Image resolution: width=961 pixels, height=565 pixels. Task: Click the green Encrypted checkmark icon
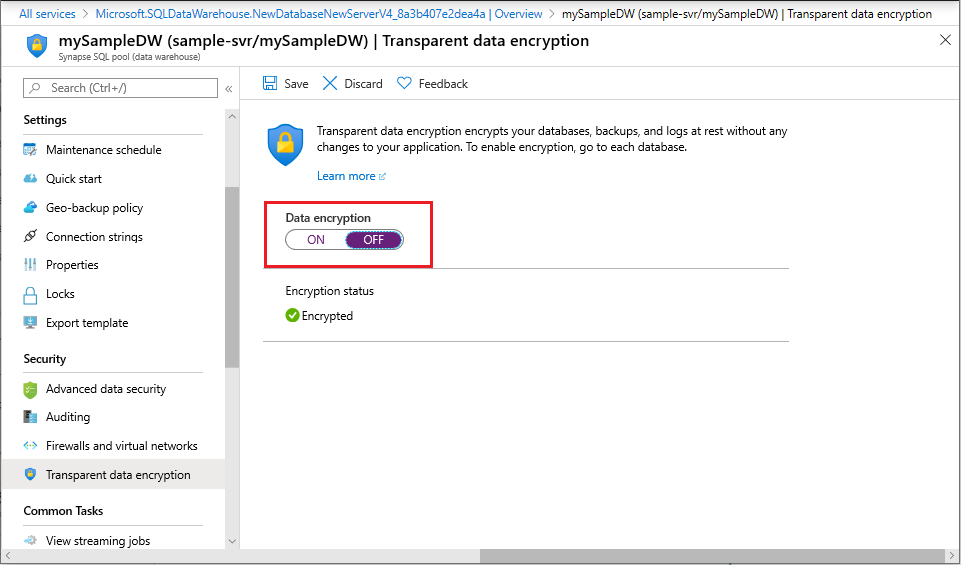pyautogui.click(x=292, y=316)
